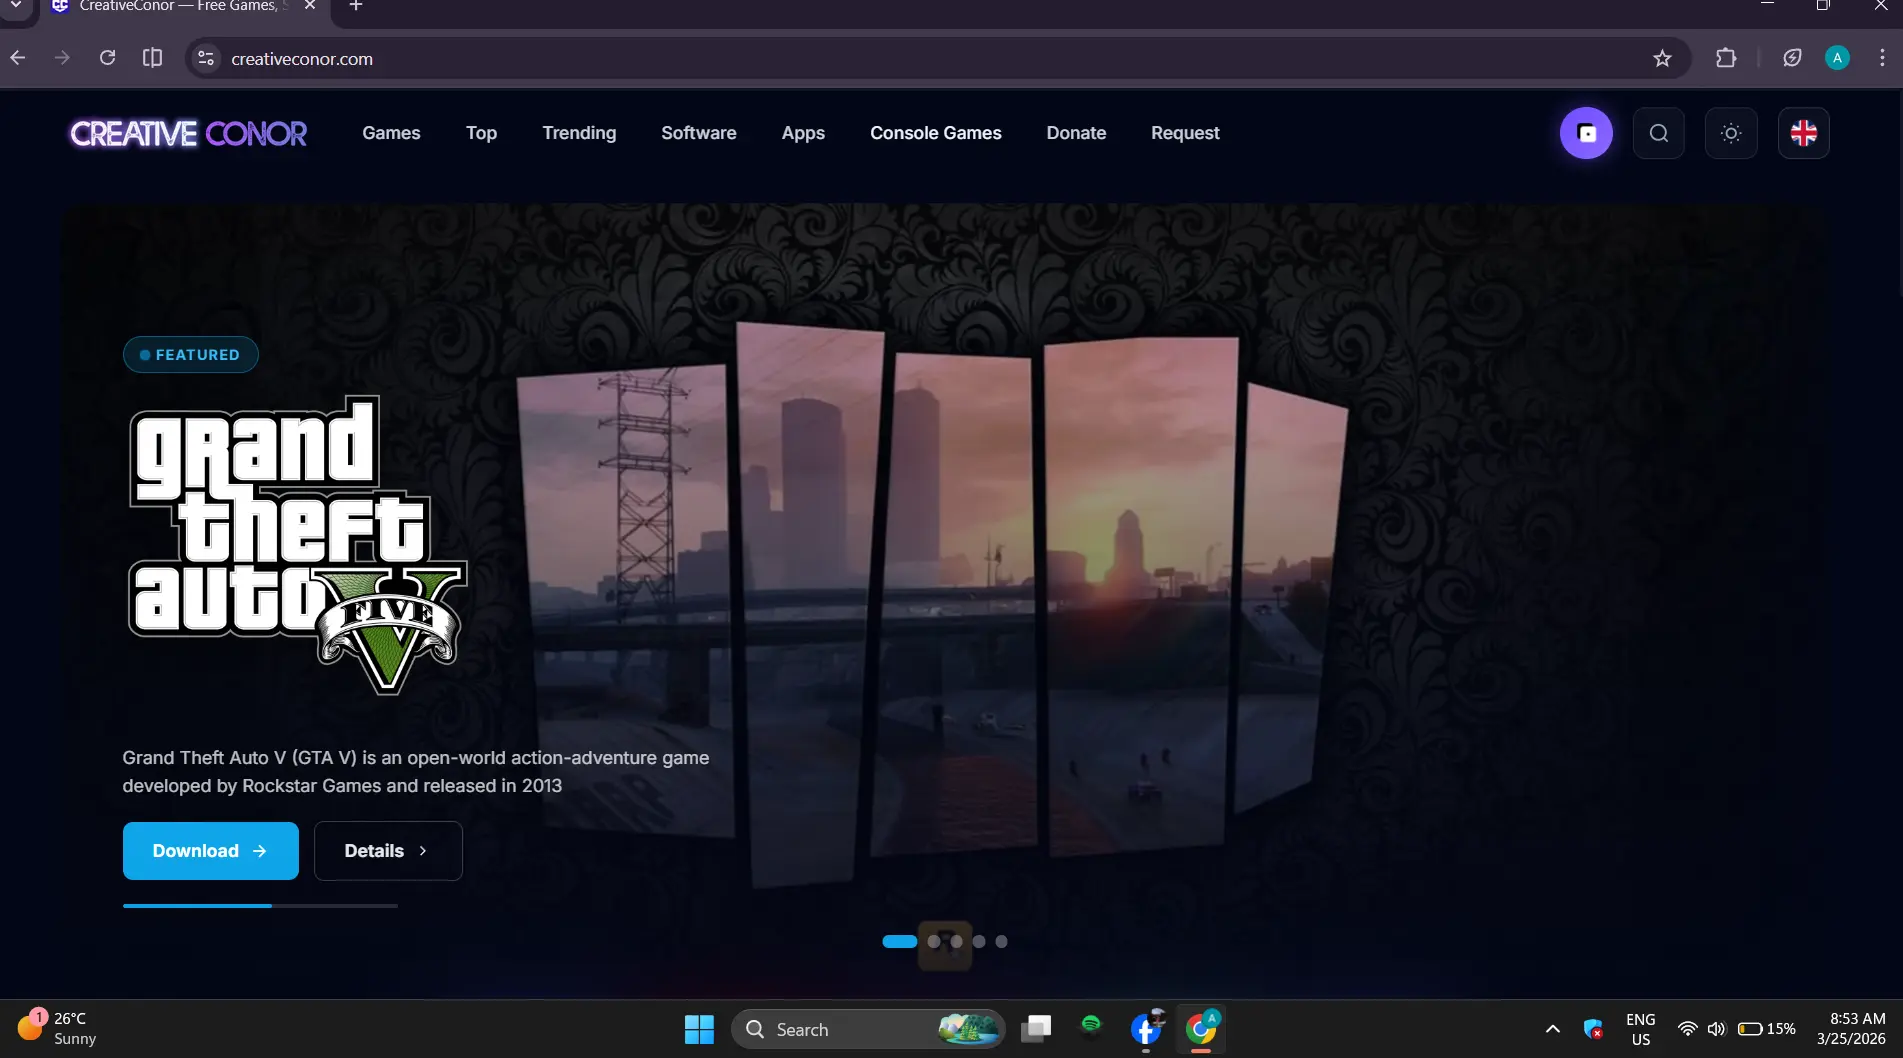The height and width of the screenshot is (1058, 1903).
Task: Select the third carousel dot
Action: [957, 941]
